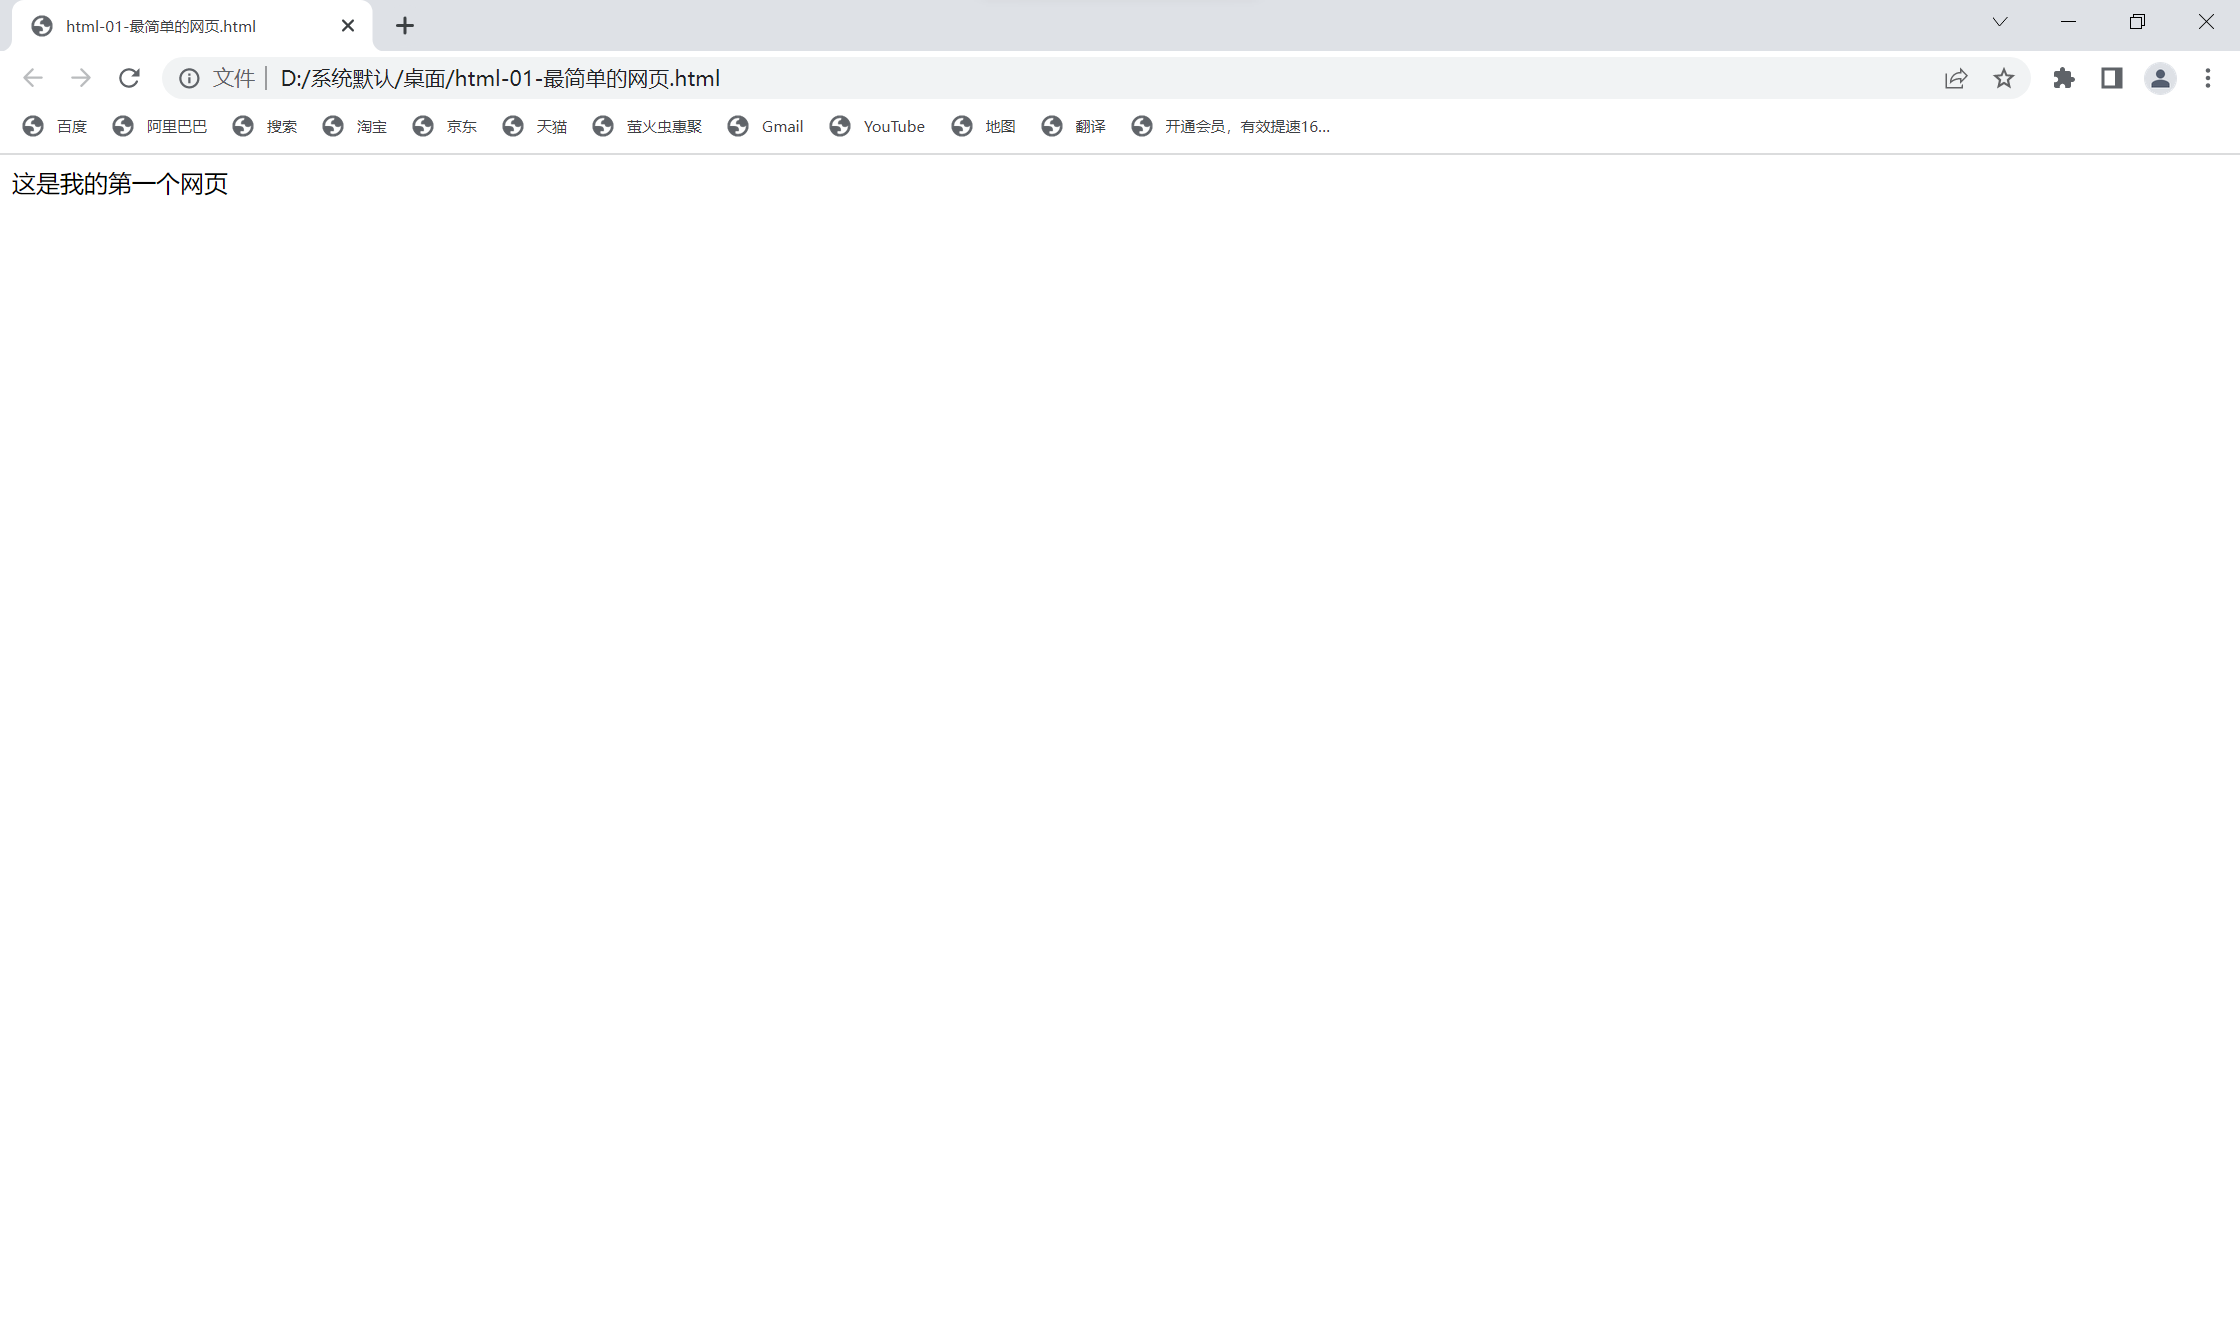Viewport: 2240px width, 1335px height.
Task: Open the Extensions puzzle icon
Action: point(2063,78)
